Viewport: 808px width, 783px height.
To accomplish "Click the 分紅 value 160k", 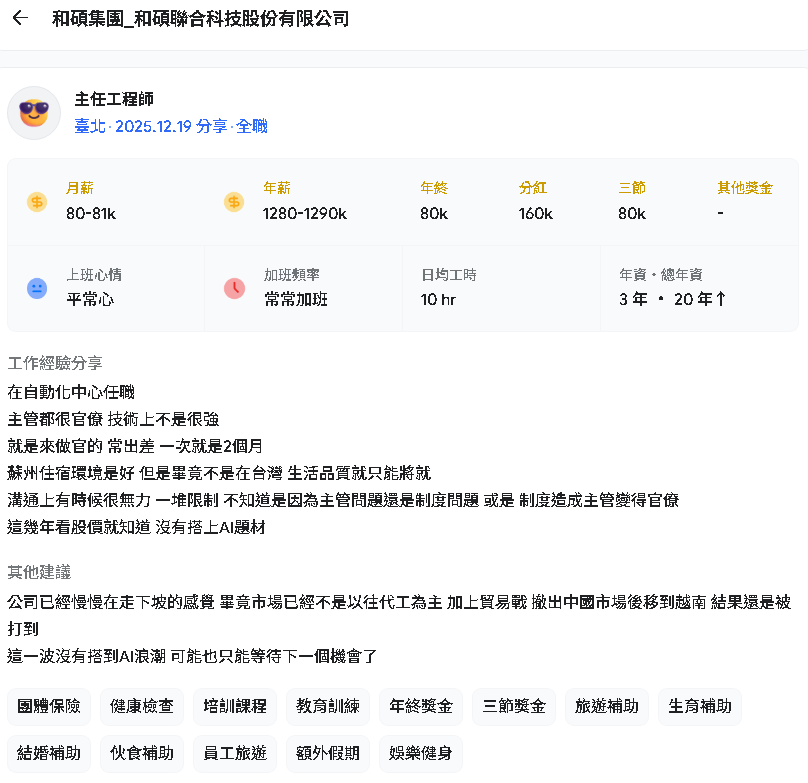I will (535, 213).
